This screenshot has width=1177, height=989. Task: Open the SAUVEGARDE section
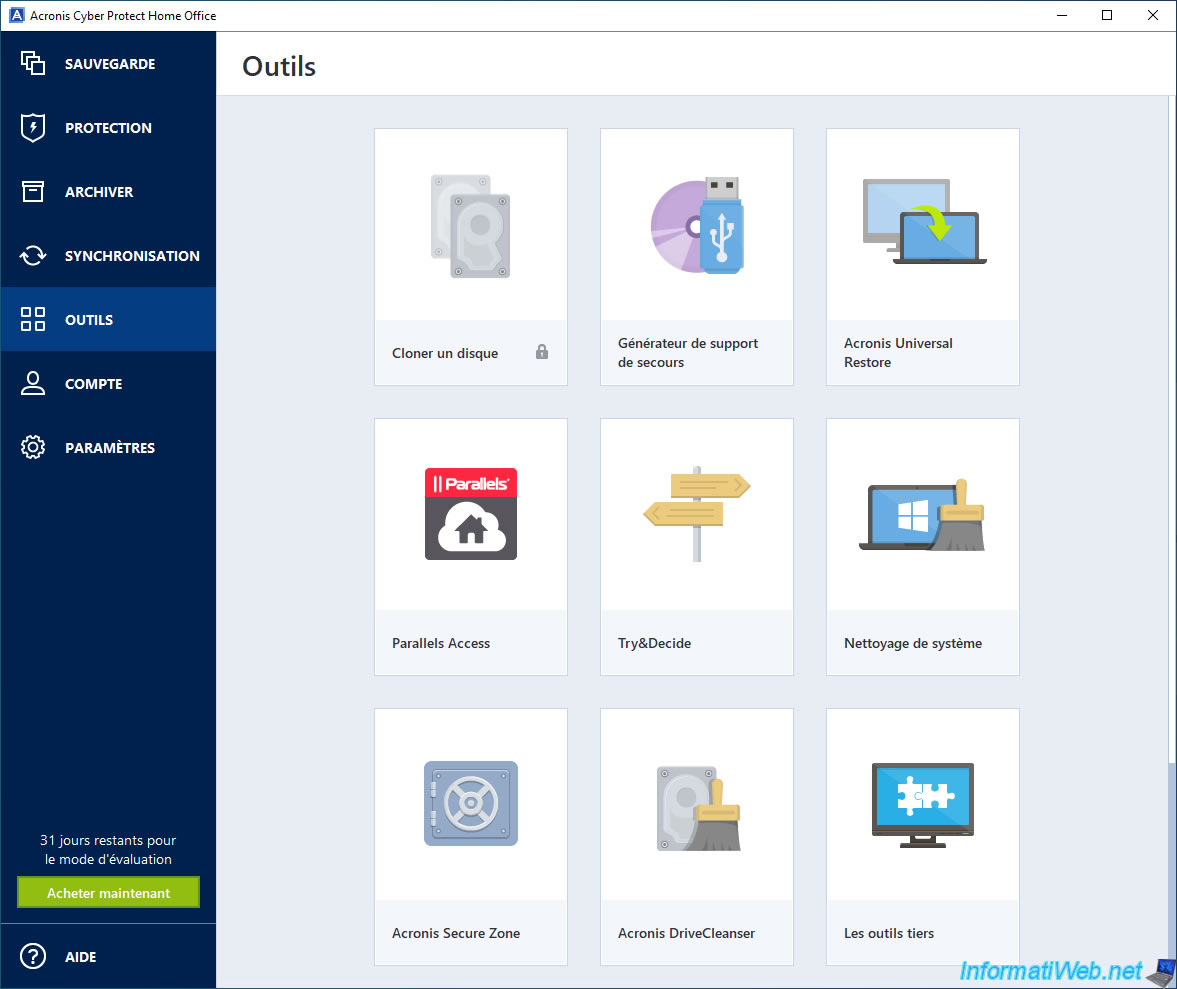click(x=108, y=64)
